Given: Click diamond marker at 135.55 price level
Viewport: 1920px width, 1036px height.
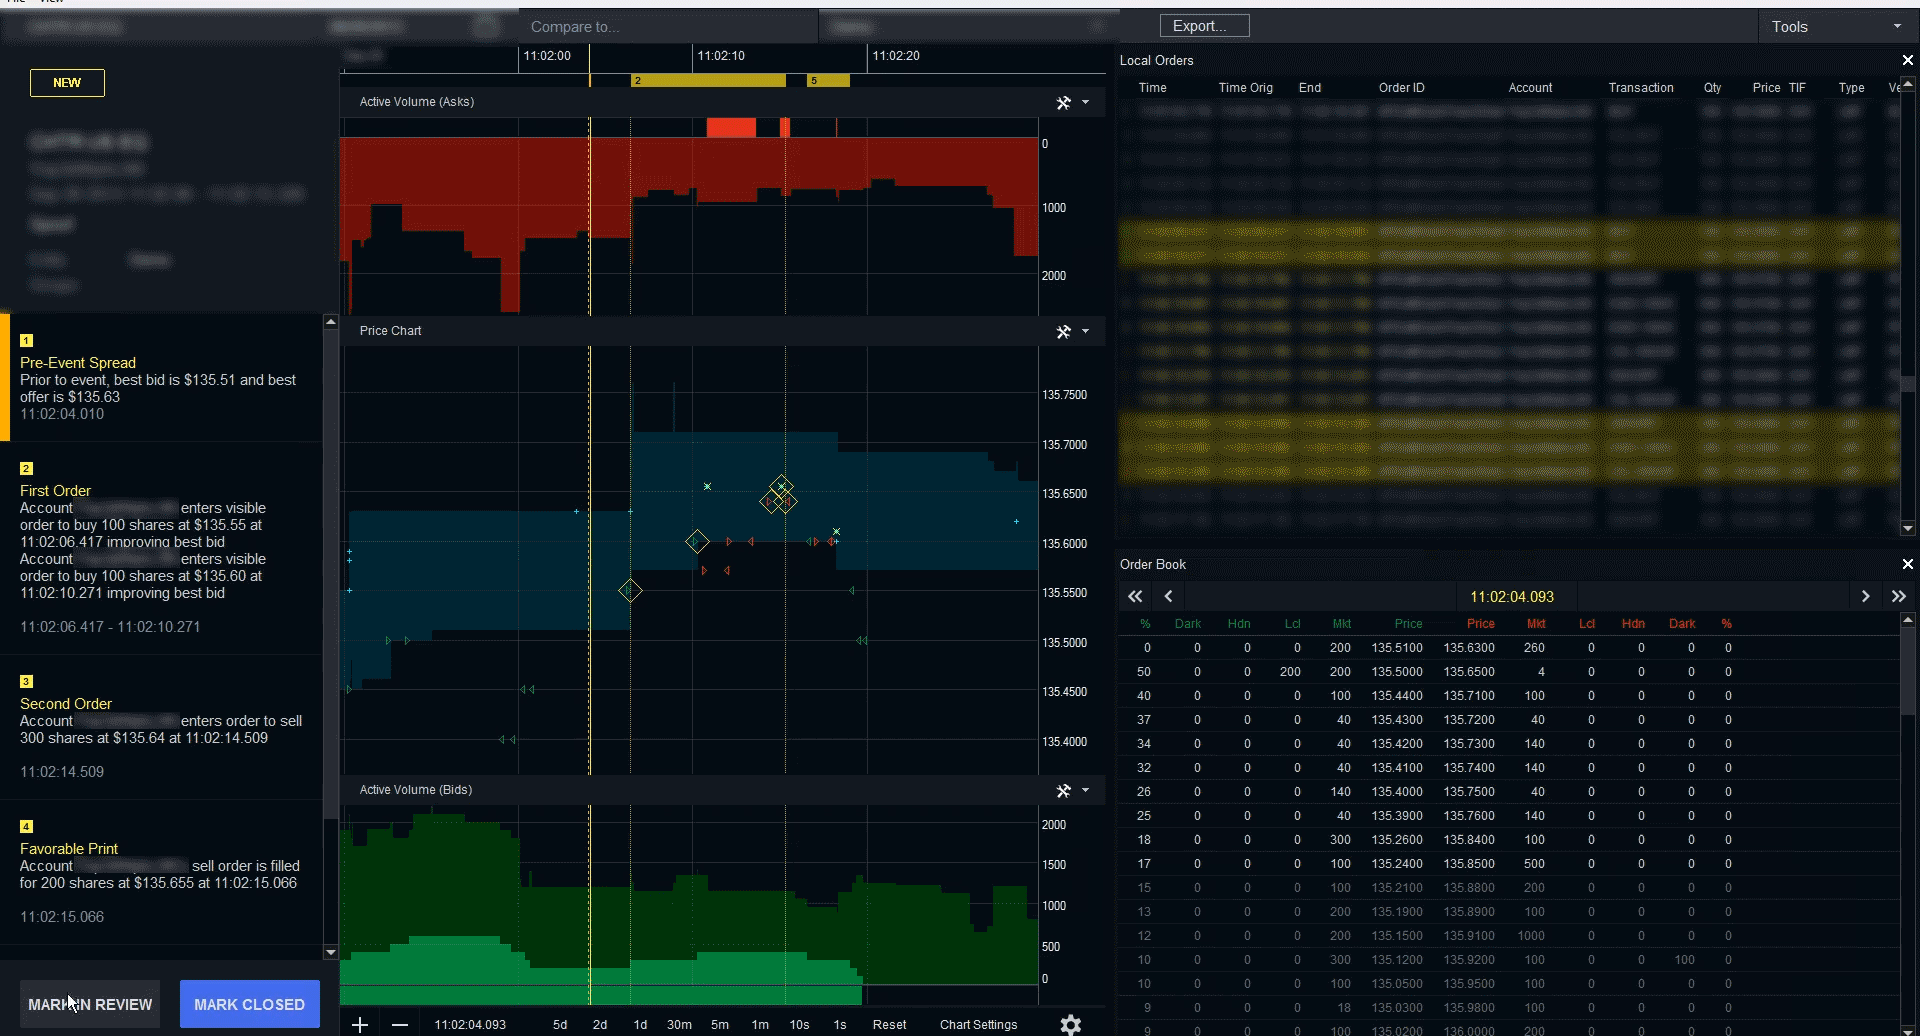Looking at the screenshot, I should (x=629, y=591).
